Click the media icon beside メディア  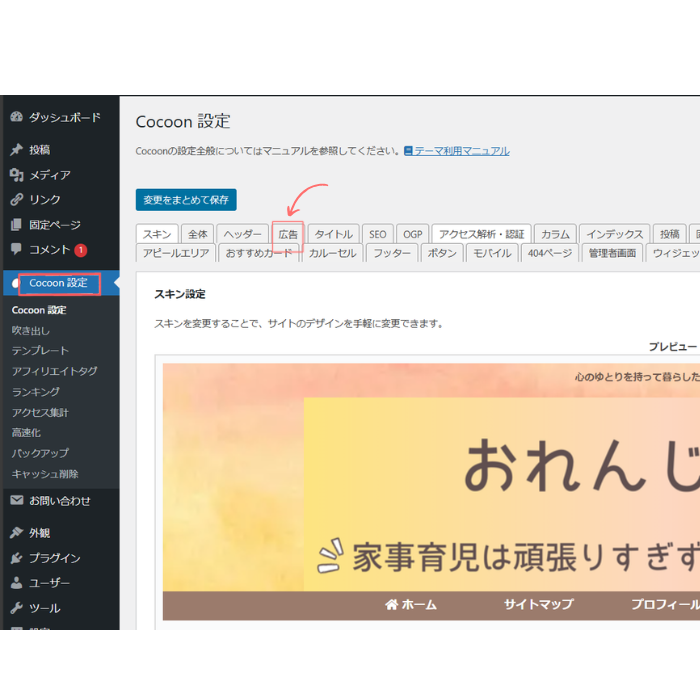click(16, 175)
